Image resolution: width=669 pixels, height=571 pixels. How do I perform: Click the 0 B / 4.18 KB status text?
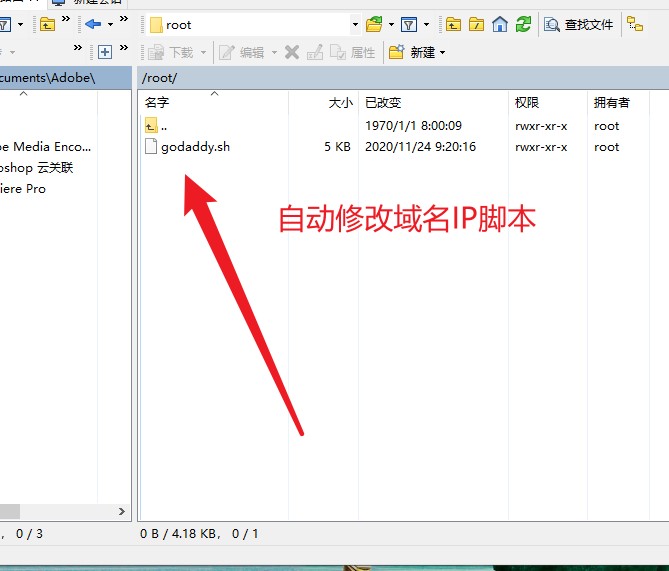(180, 534)
